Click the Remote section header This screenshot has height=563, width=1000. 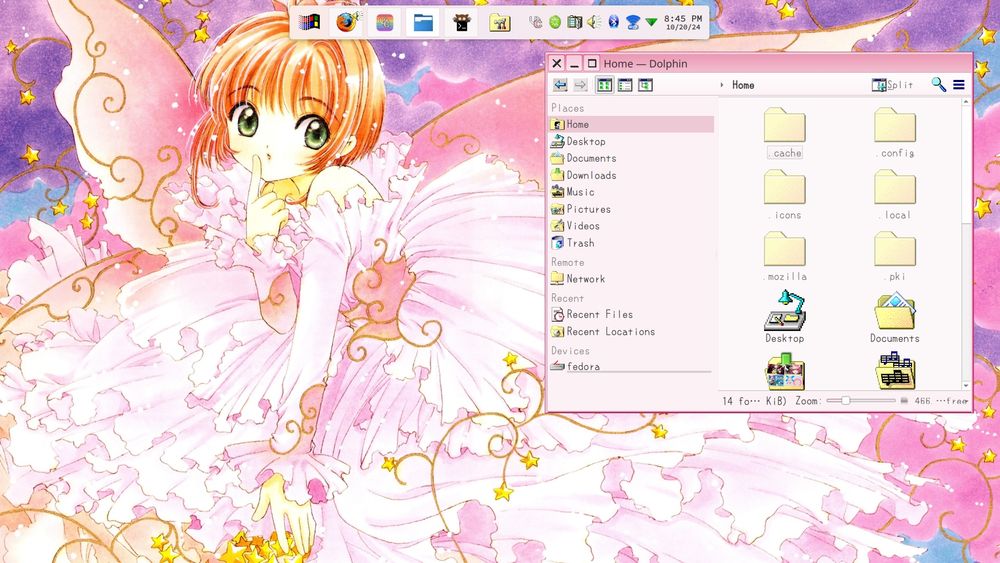568,262
